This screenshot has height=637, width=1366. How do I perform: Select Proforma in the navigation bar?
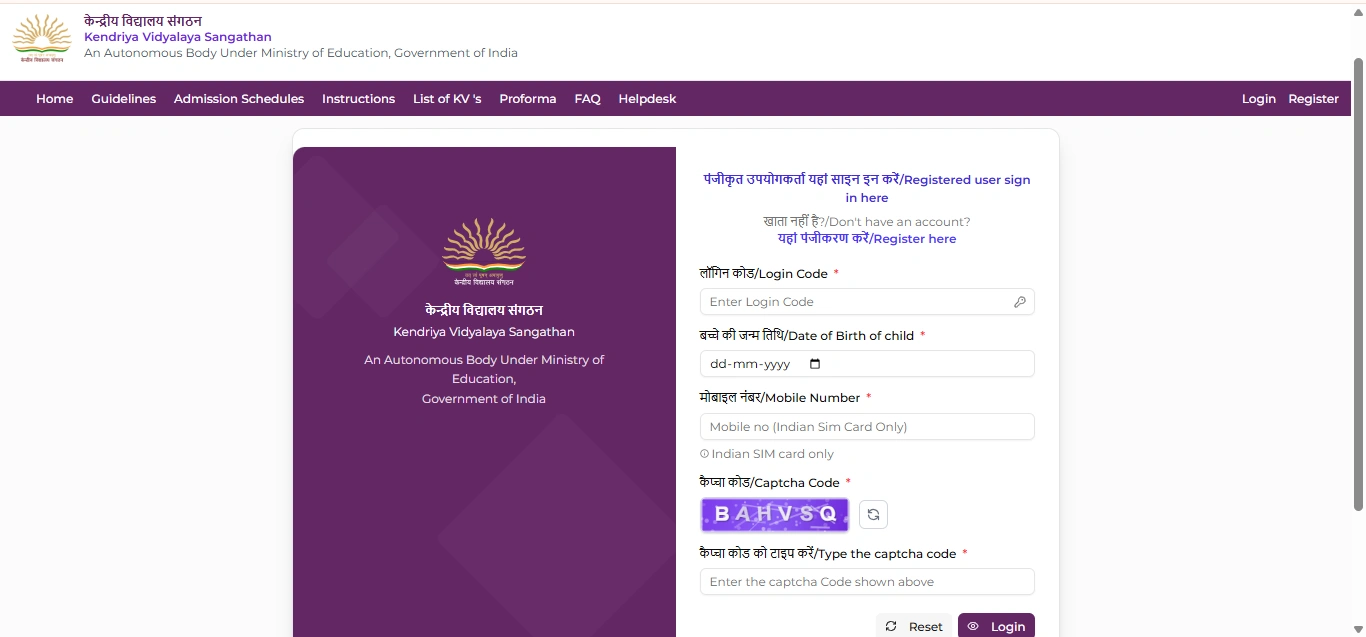pos(528,99)
